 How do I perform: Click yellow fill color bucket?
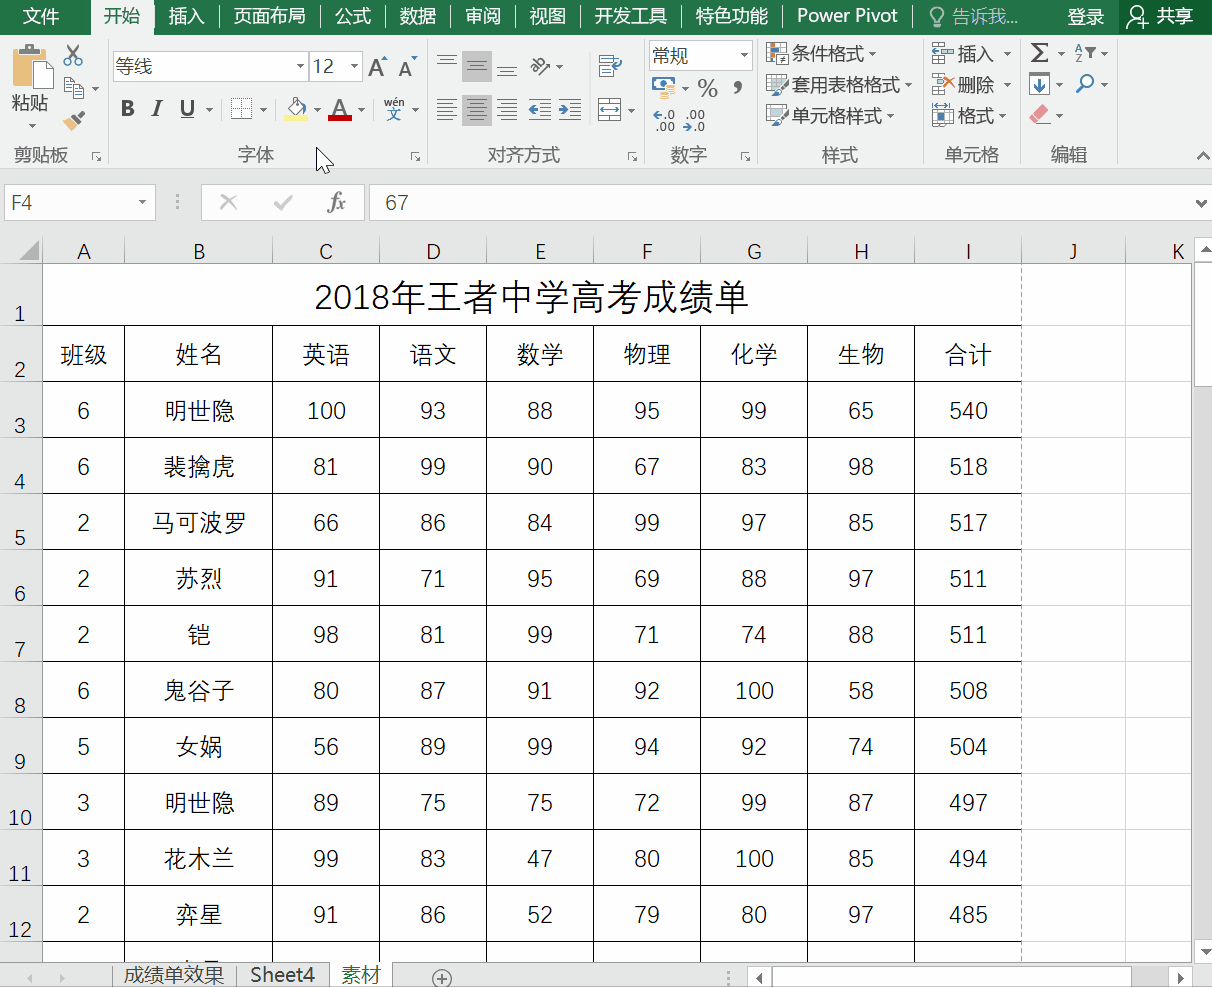coord(296,109)
